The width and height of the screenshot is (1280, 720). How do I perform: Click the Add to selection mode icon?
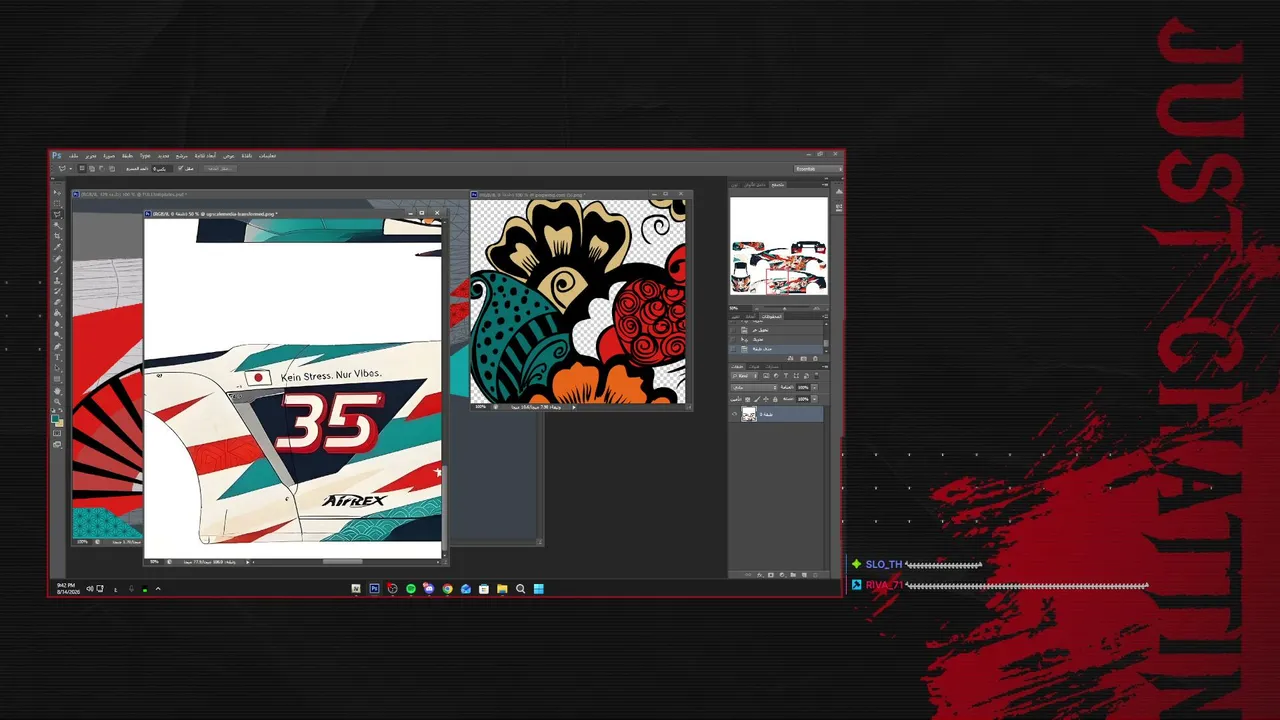pos(90,168)
